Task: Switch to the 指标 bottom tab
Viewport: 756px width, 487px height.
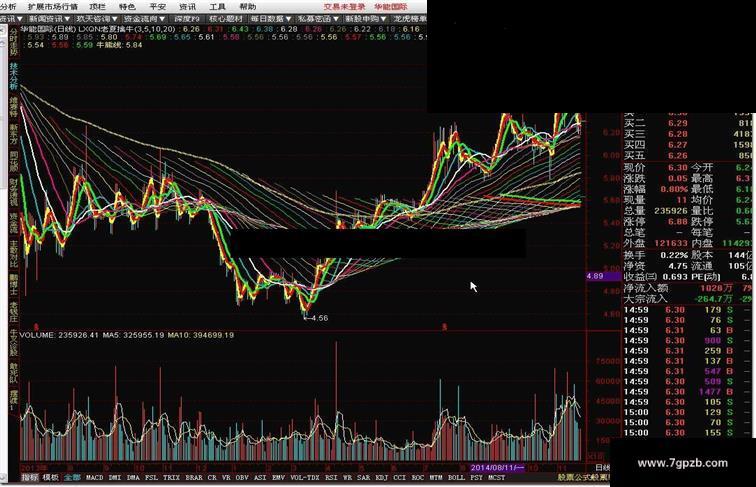Action: [30, 477]
